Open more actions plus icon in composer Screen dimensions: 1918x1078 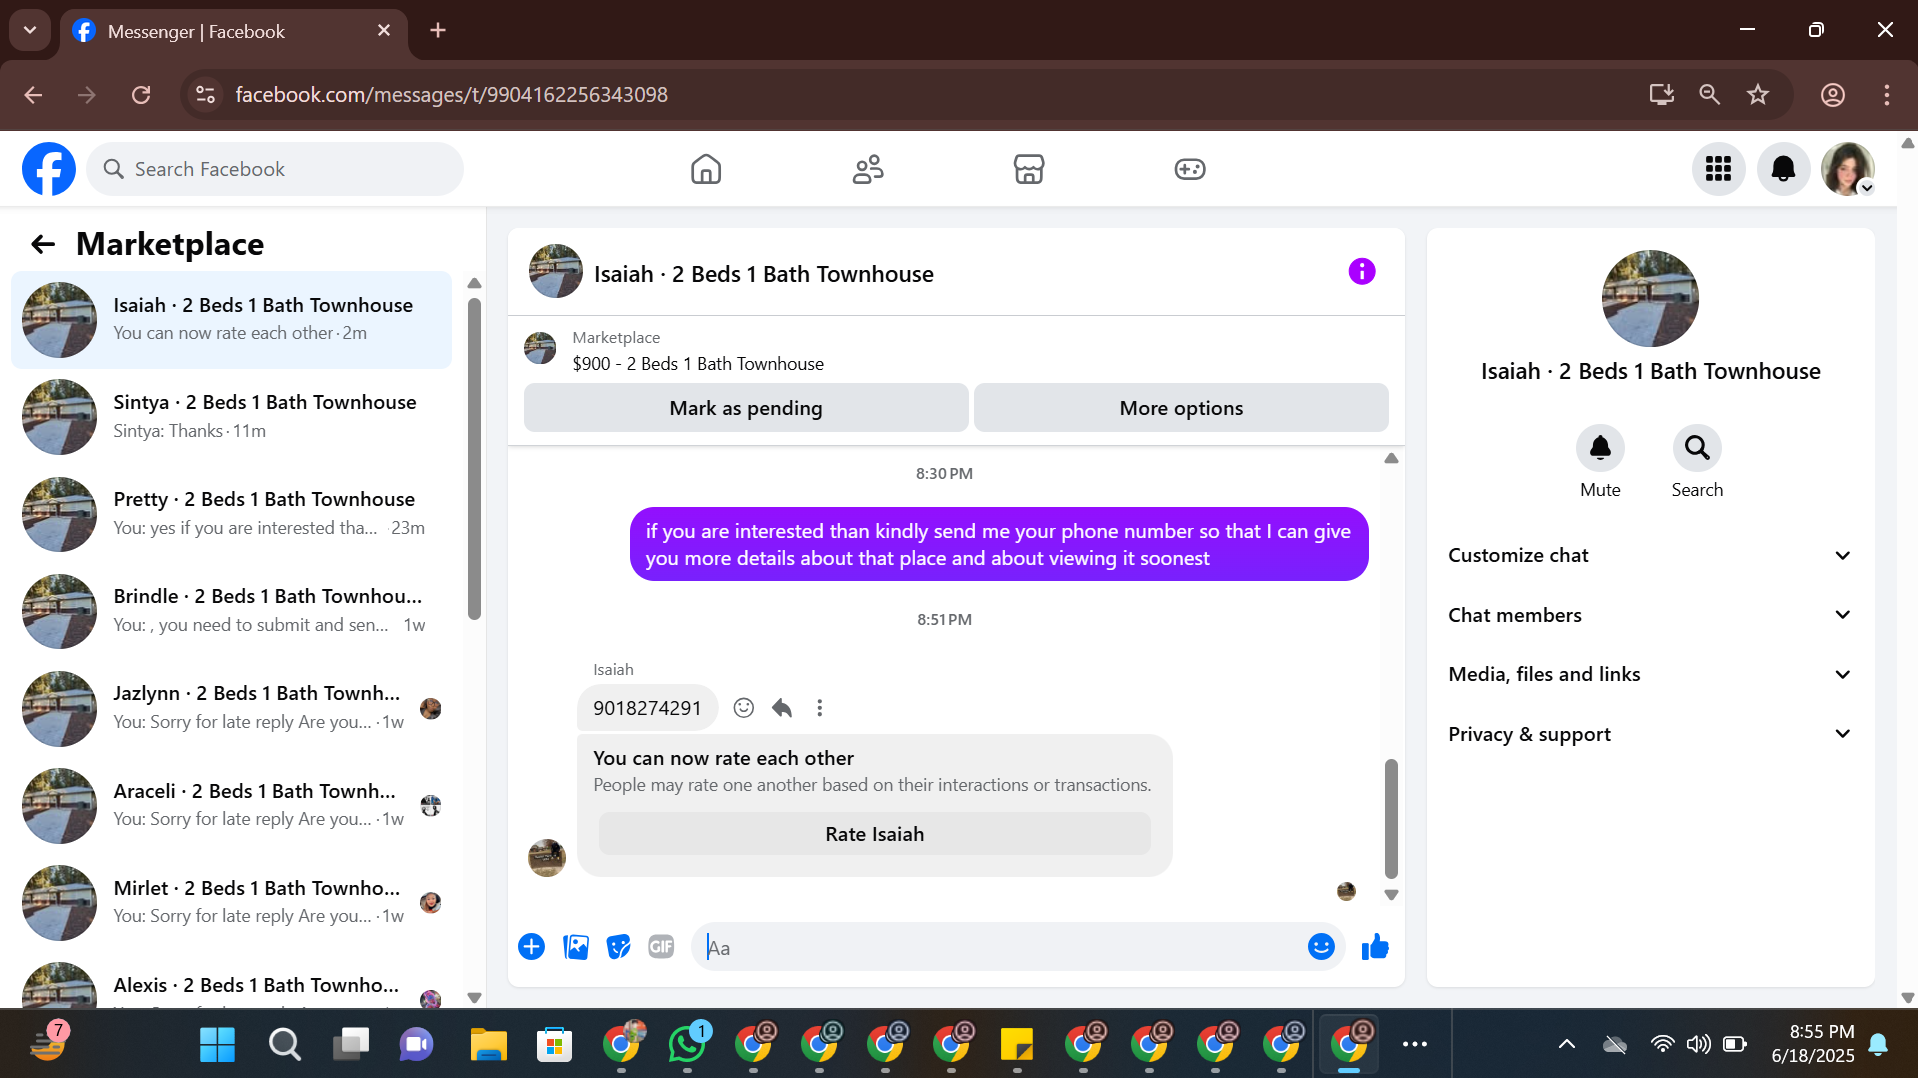(x=532, y=947)
